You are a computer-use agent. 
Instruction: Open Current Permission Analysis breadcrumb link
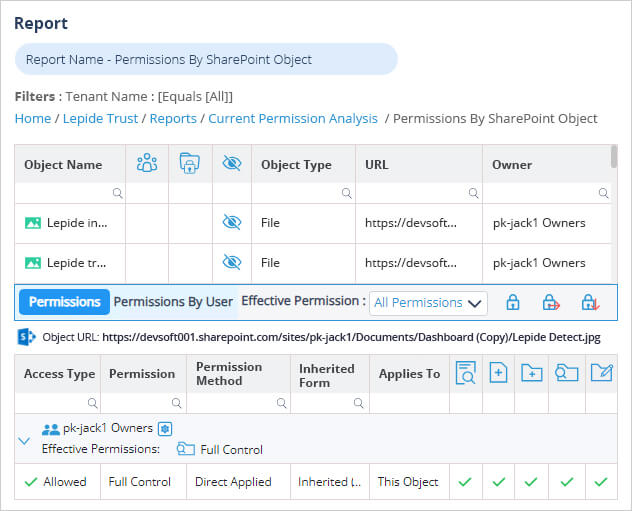(293, 118)
